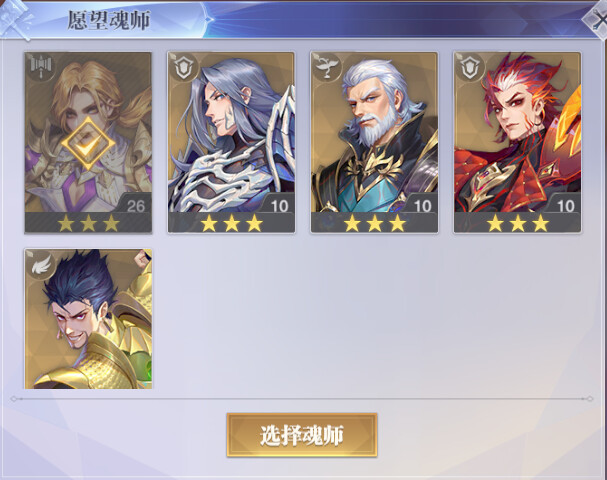Click the 愿望魂师 title header
607x480 pixels.
coord(108,21)
